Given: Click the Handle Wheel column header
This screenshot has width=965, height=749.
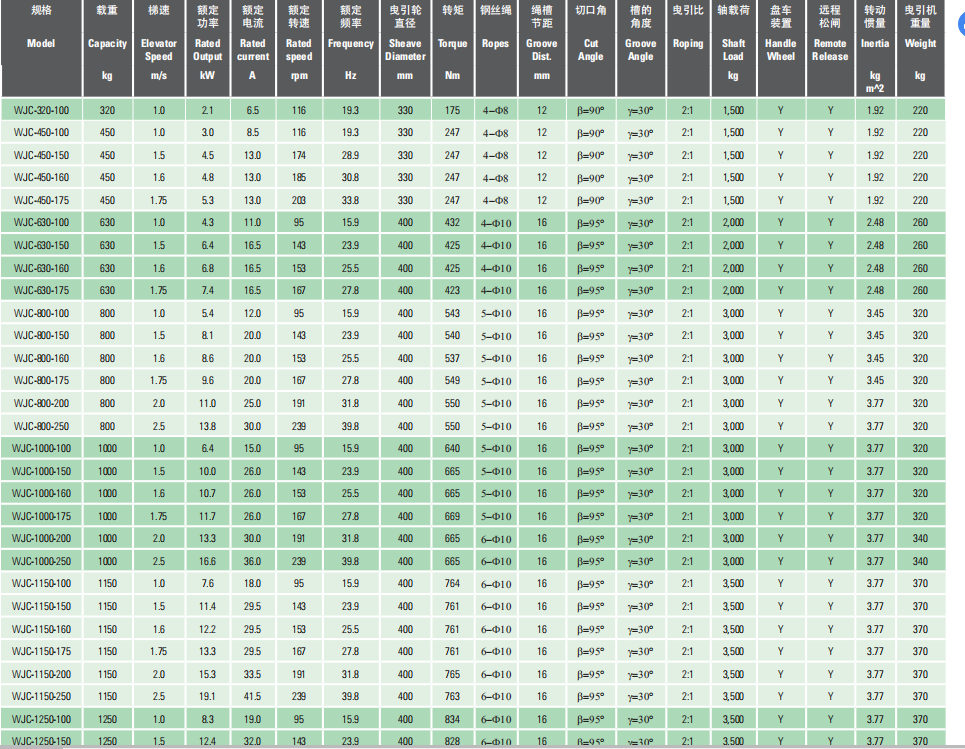Looking at the screenshot, I should [780, 48].
